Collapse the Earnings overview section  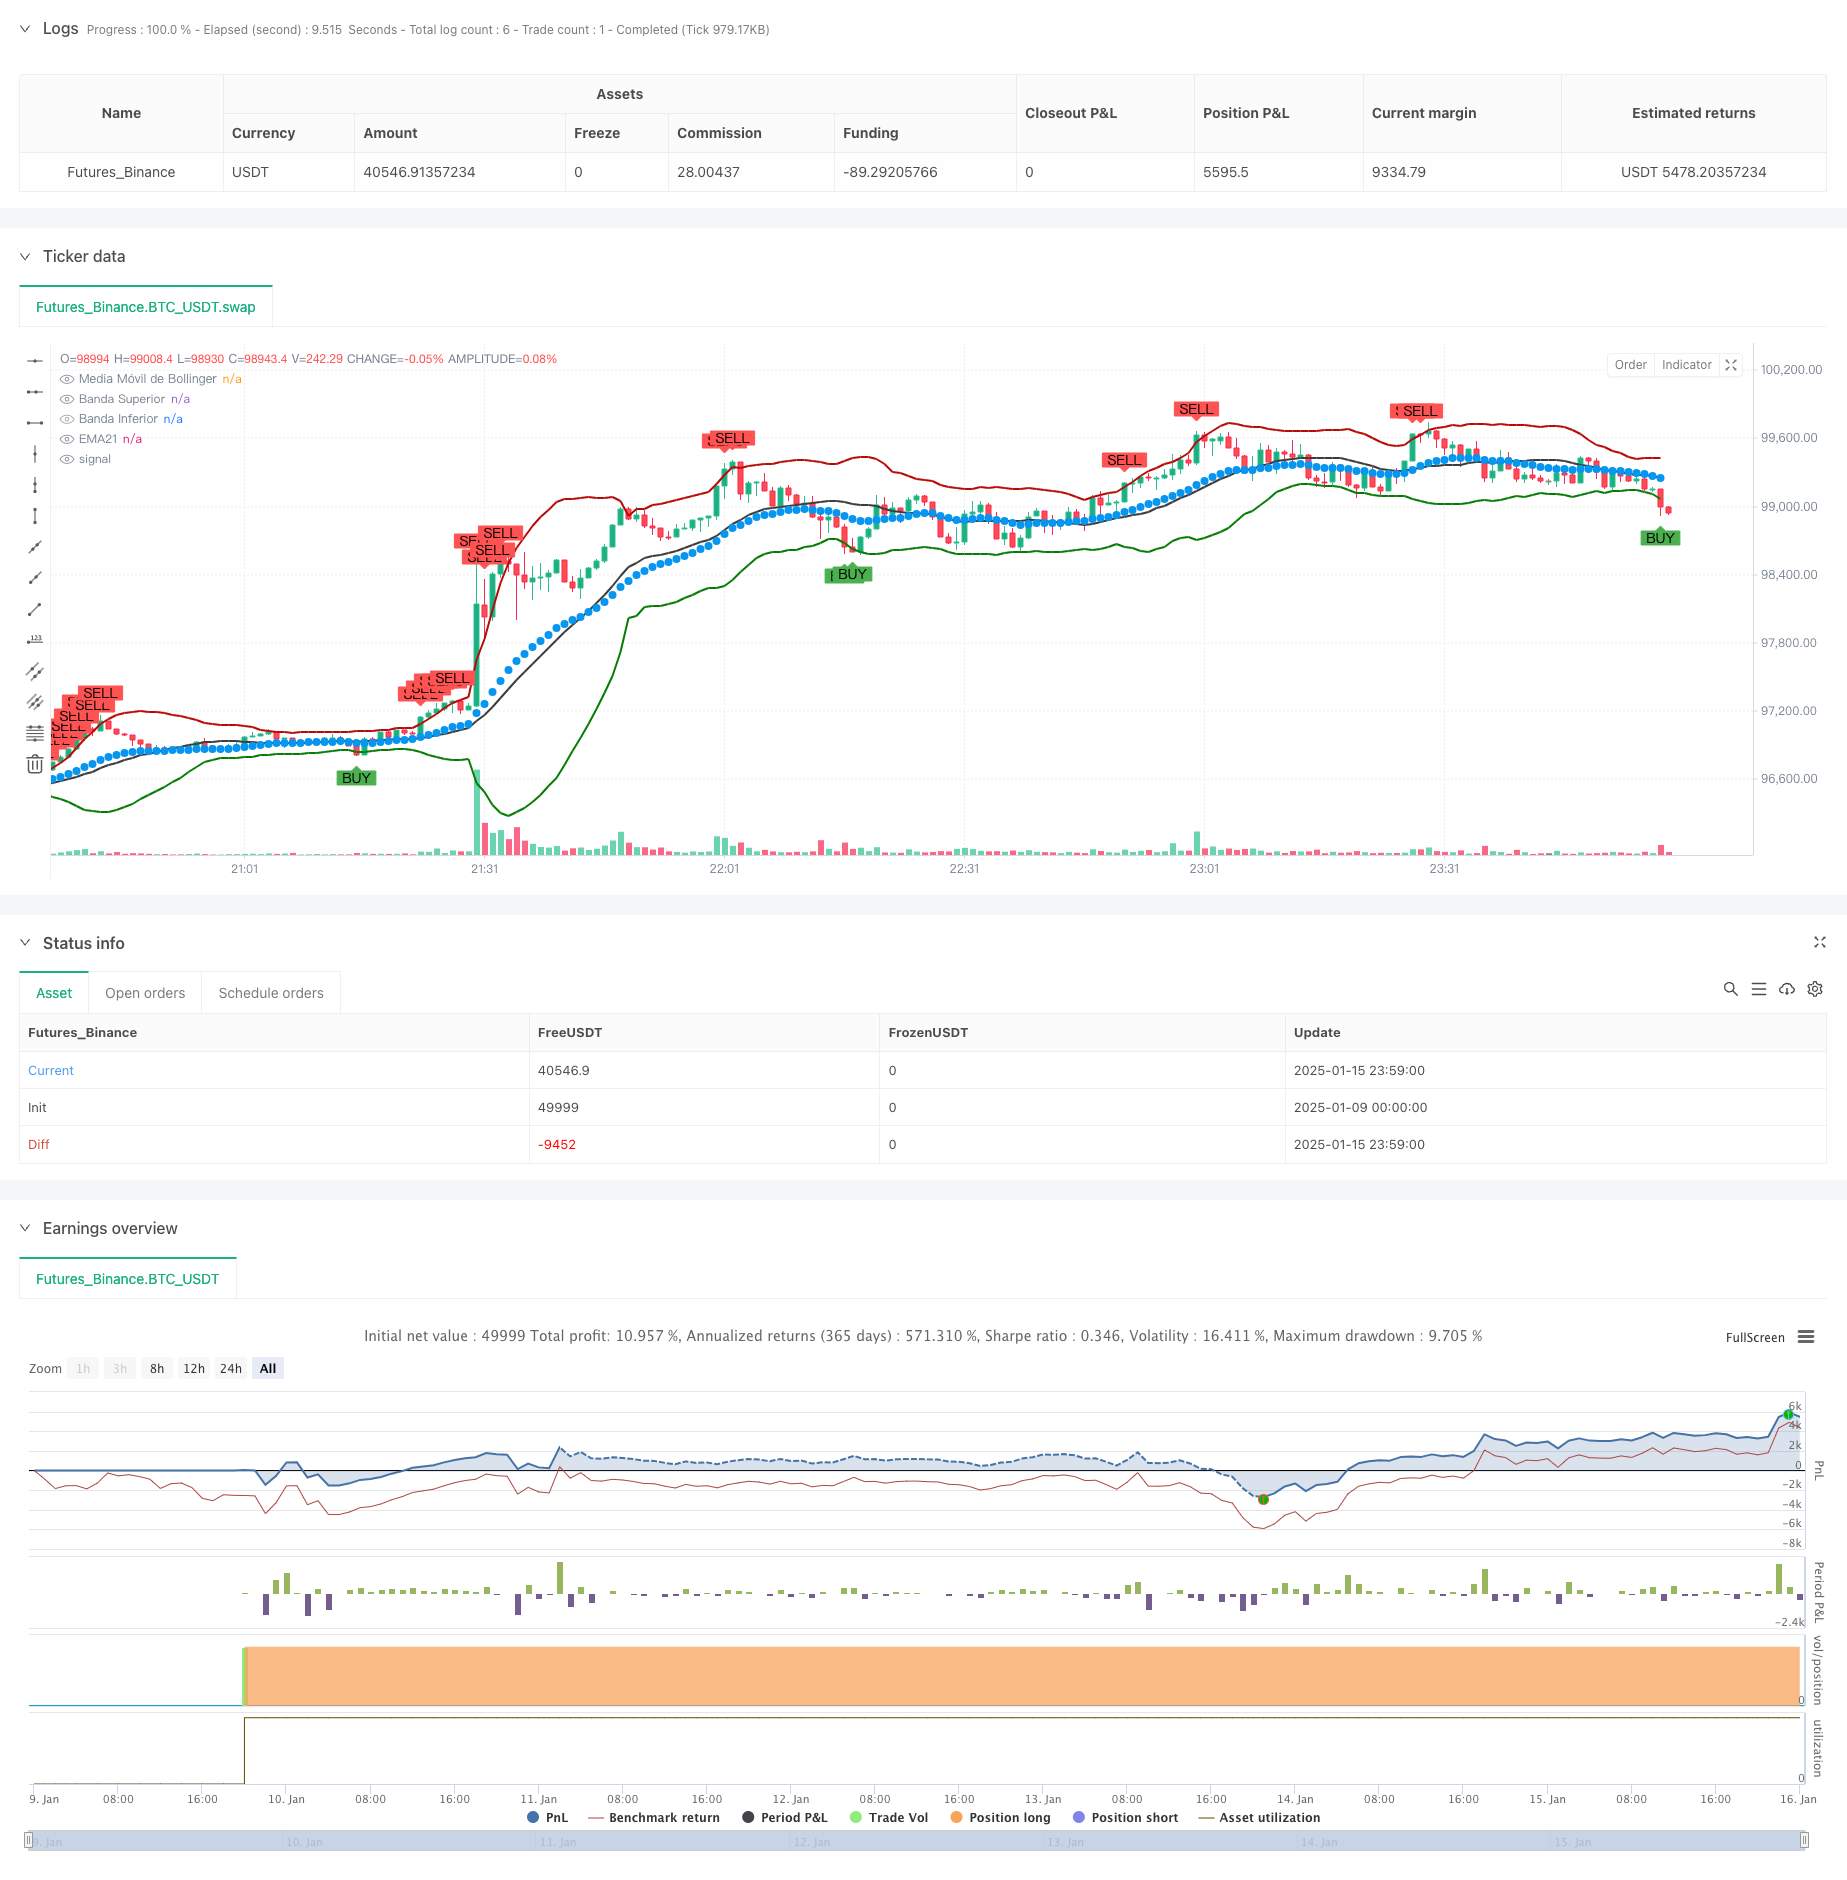point(25,1228)
